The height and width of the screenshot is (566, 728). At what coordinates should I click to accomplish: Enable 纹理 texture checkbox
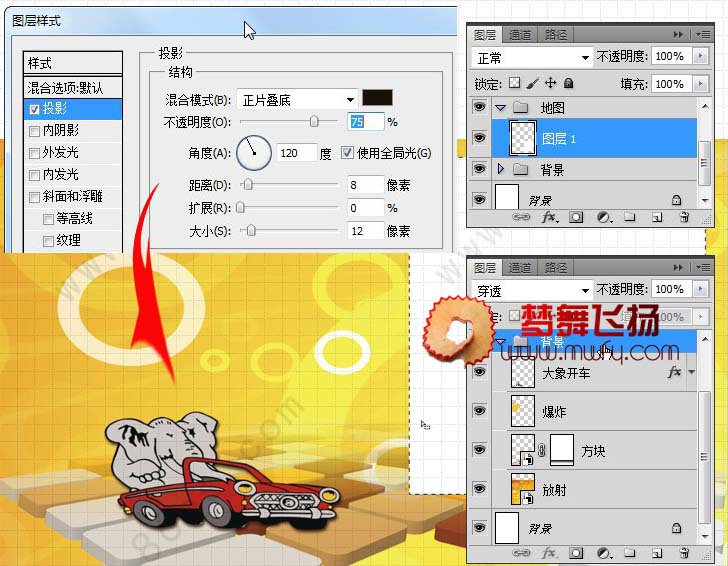pyautogui.click(x=48, y=241)
